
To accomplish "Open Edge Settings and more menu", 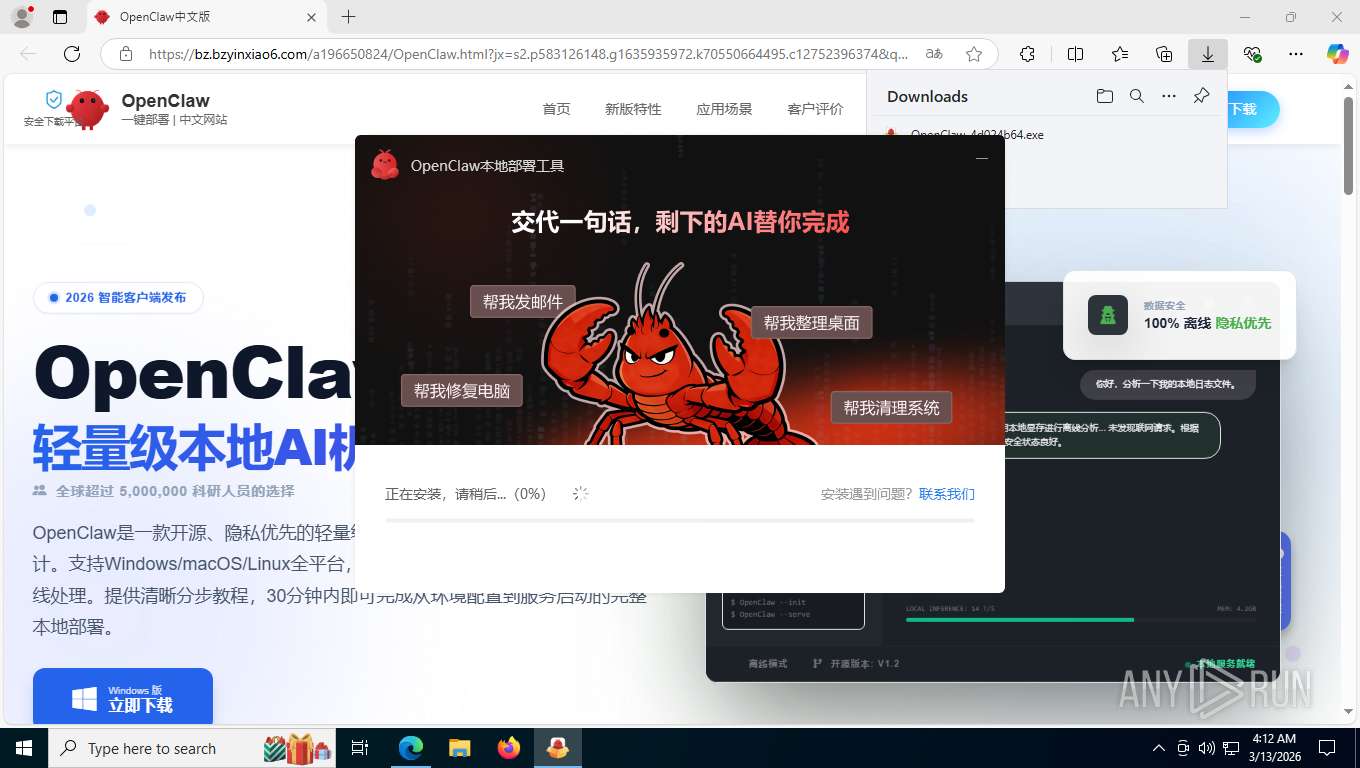I will [1296, 54].
